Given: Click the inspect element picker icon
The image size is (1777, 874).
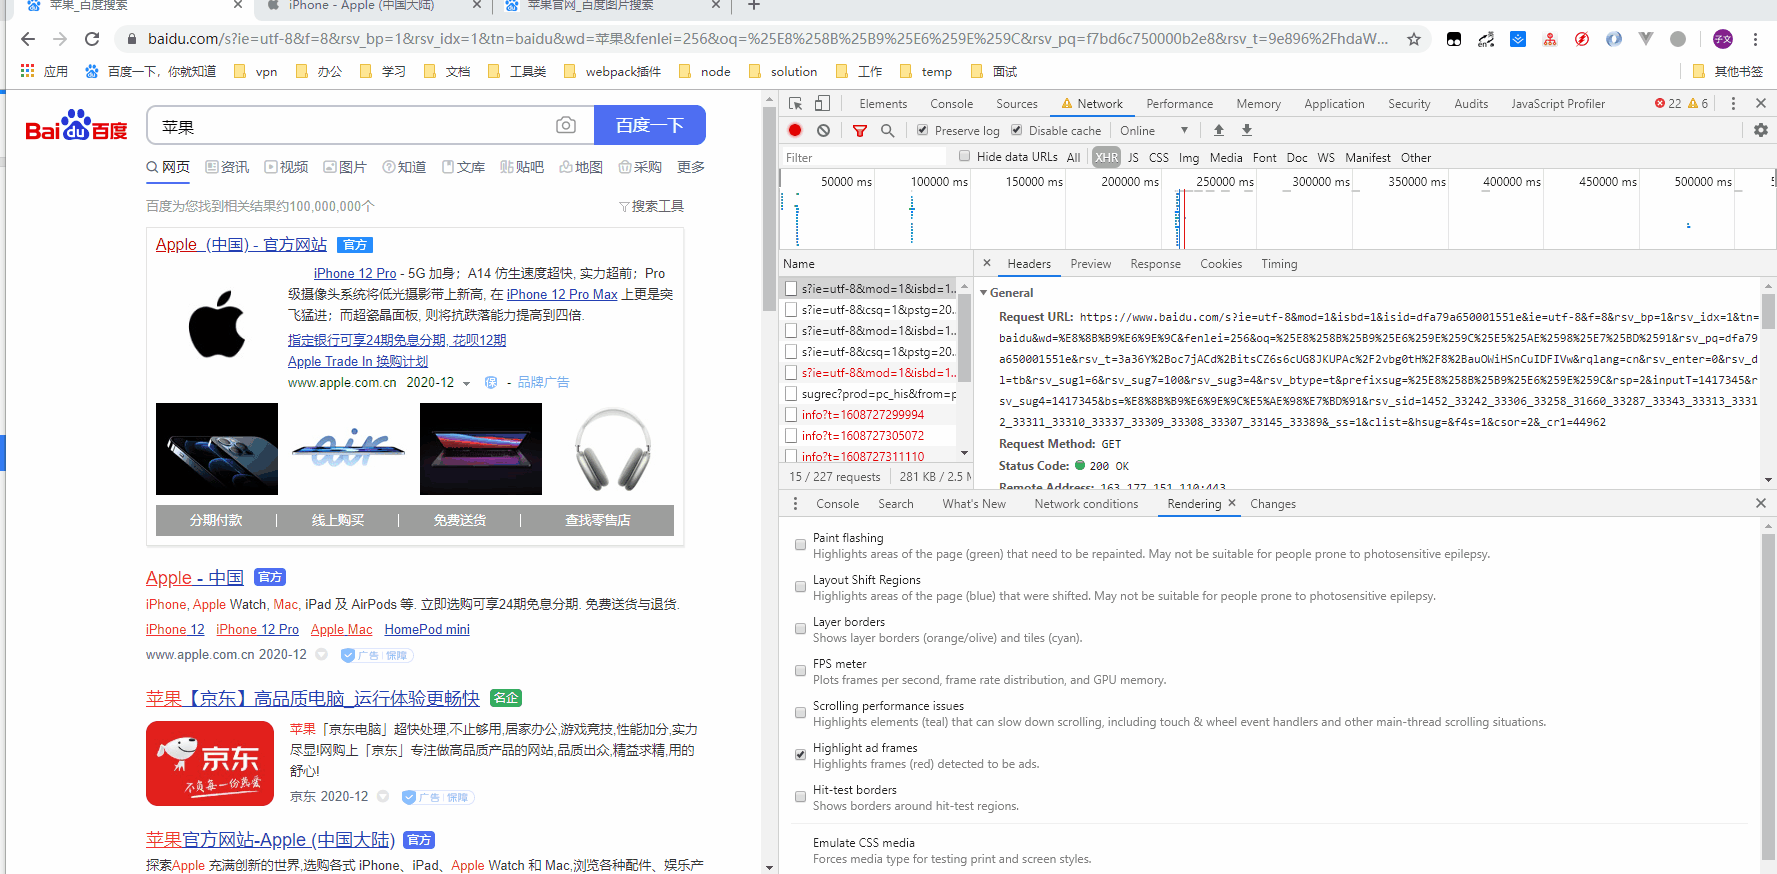Looking at the screenshot, I should (796, 103).
